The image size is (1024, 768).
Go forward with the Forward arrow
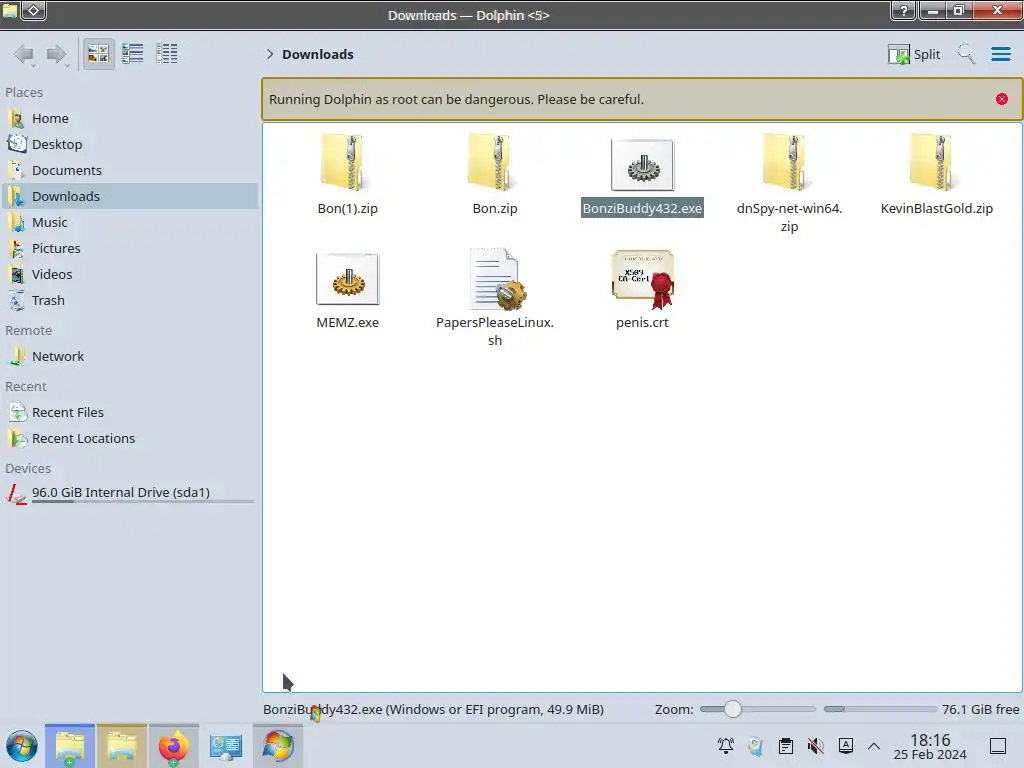click(57, 54)
